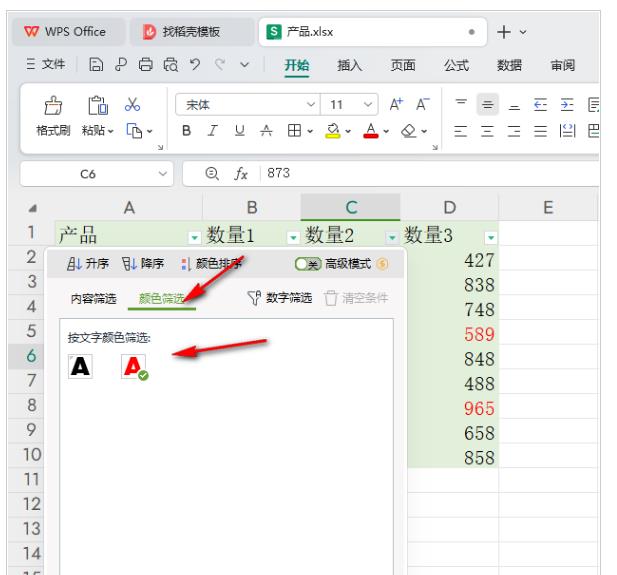This screenshot has height=575, width=617.
Task: Open the 页面 ribbon tab
Action: pos(403,65)
